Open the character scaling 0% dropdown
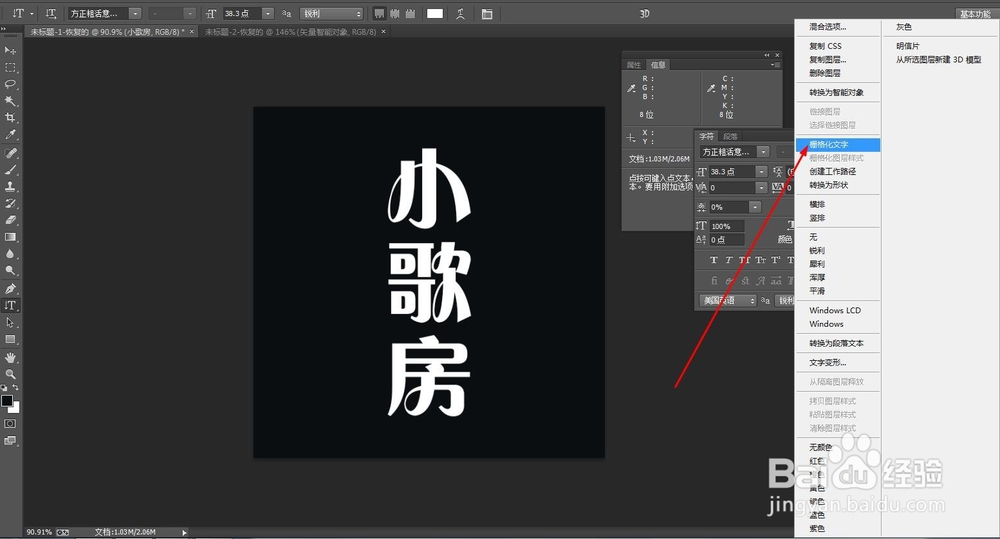 tap(755, 207)
